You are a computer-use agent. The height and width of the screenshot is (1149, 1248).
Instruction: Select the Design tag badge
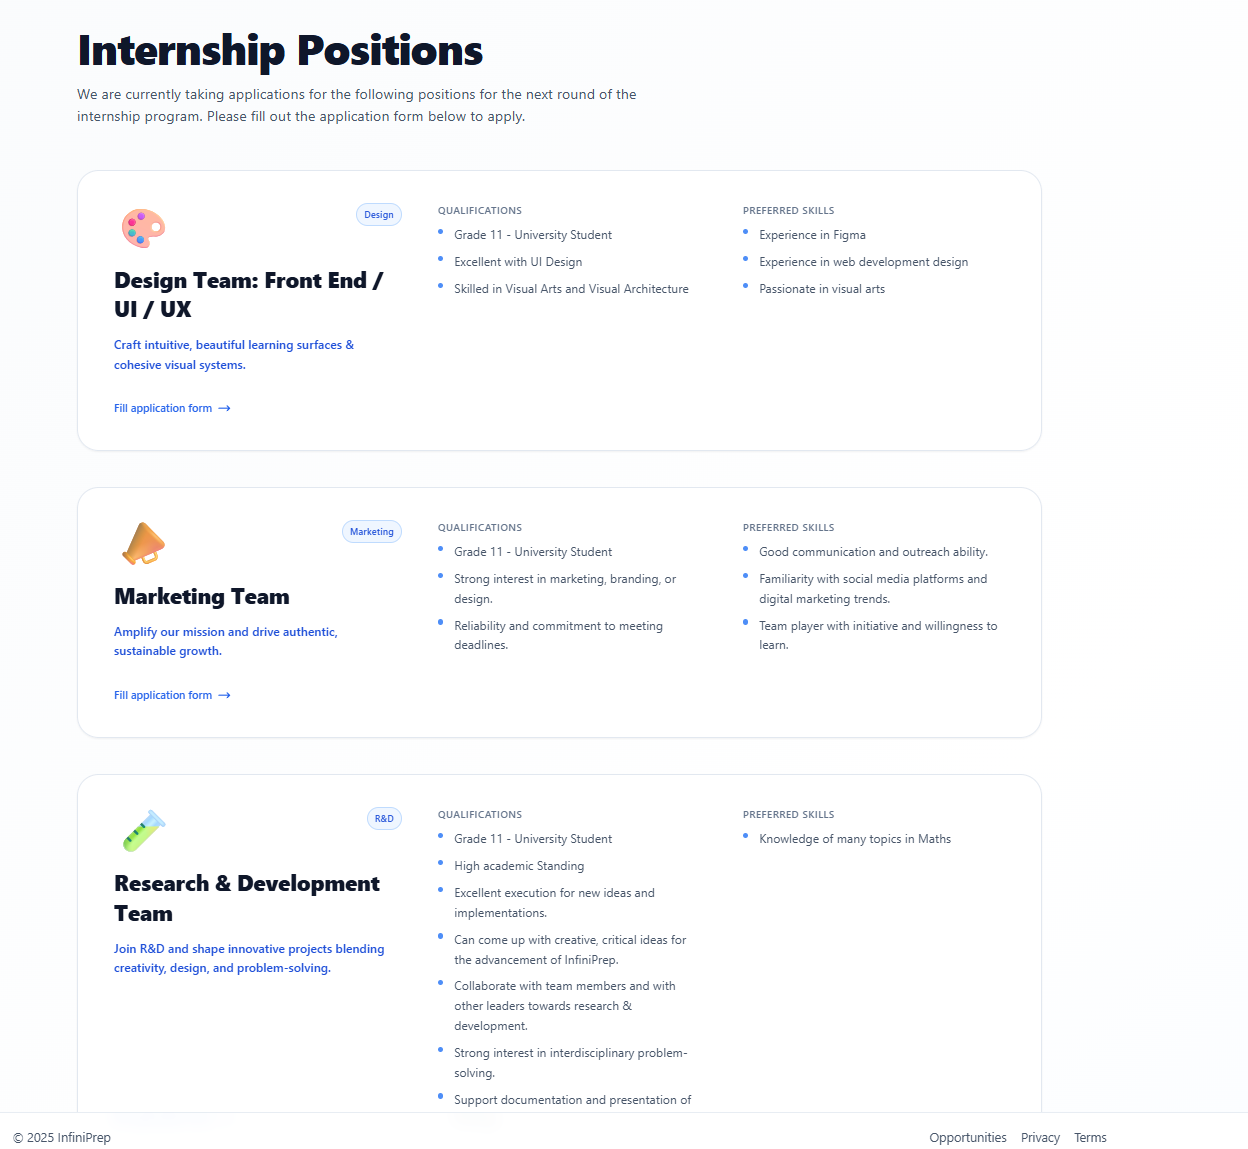tap(379, 215)
